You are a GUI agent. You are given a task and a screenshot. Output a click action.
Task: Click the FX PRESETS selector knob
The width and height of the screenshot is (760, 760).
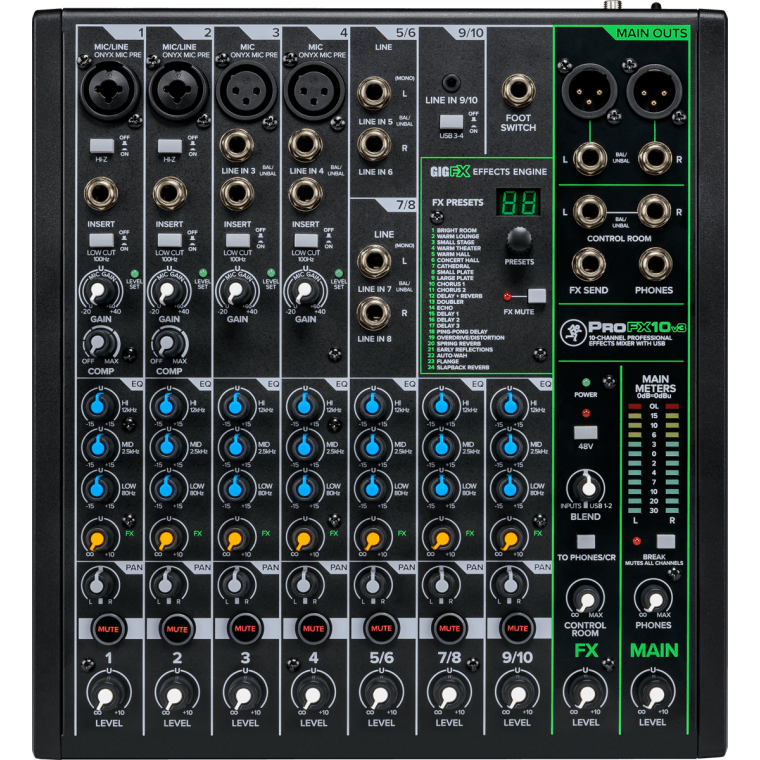coord(518,239)
